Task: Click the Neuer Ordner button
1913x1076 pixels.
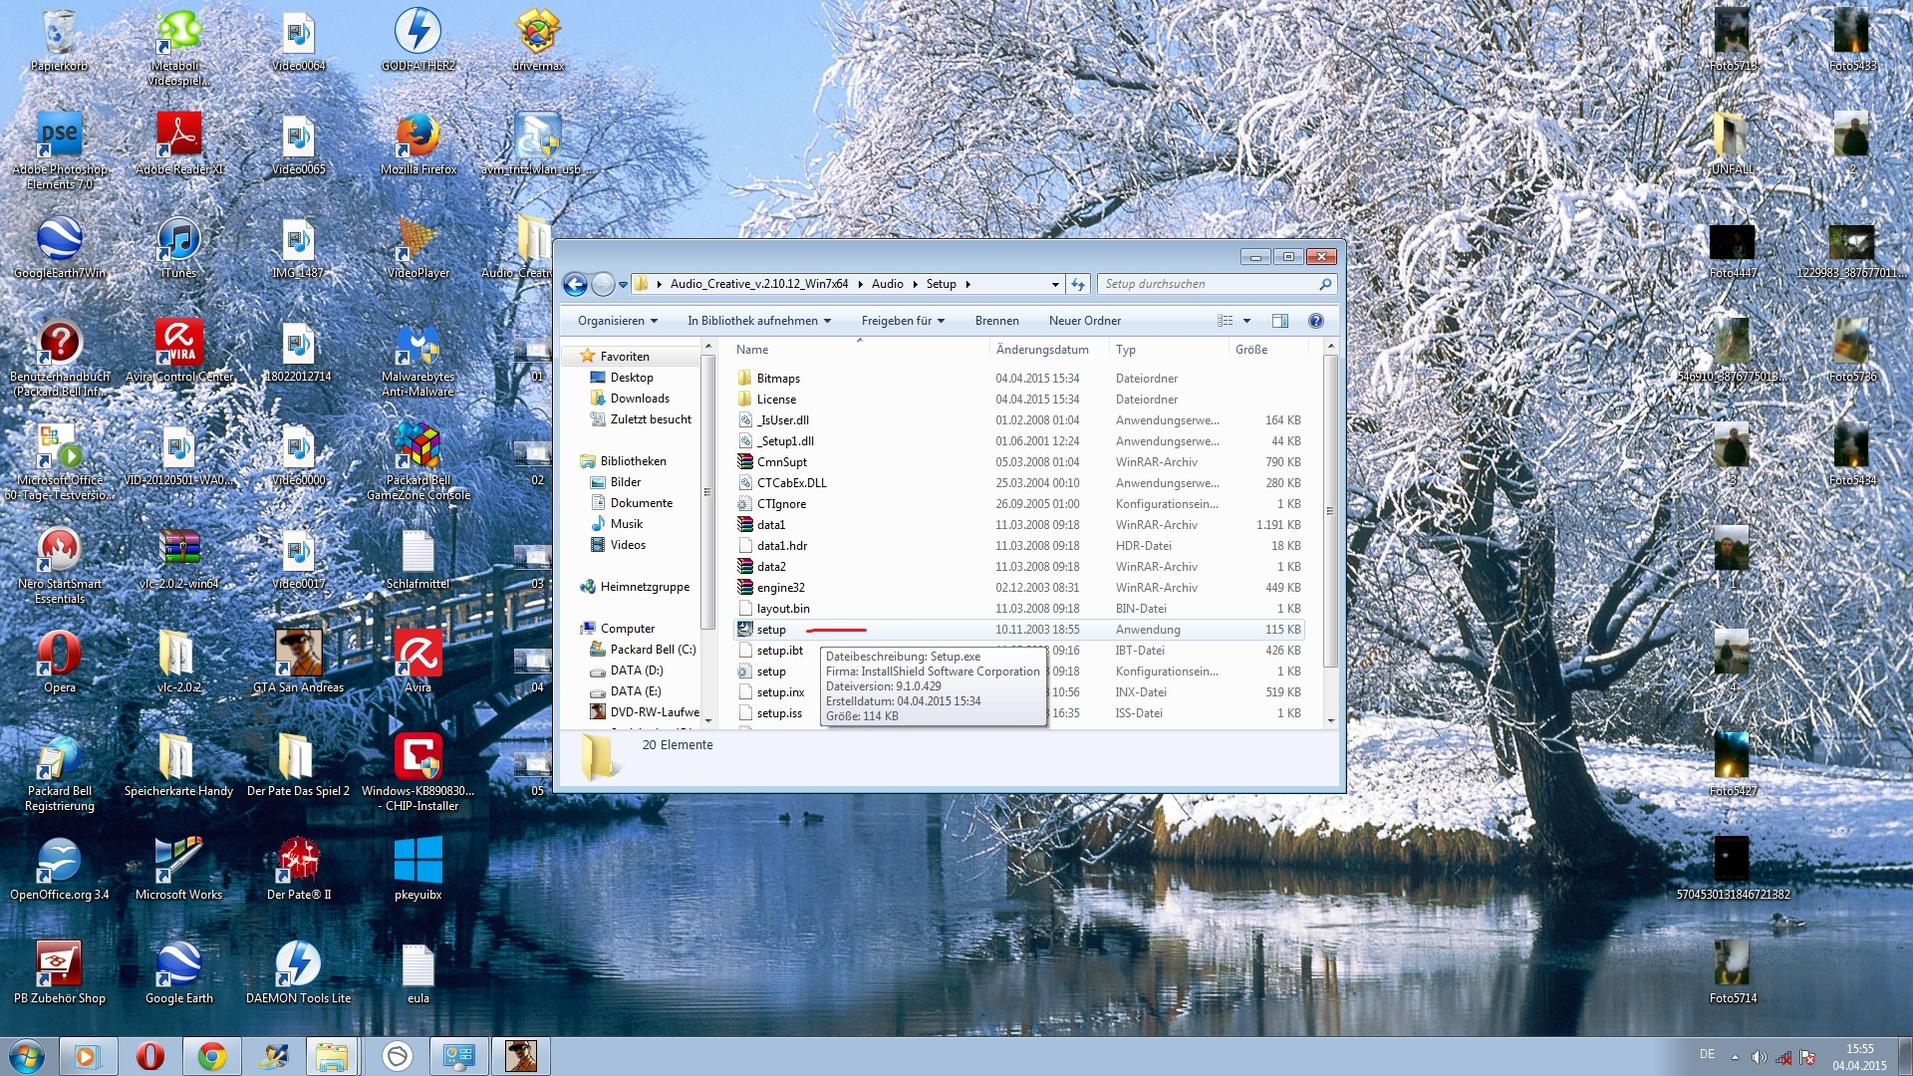Action: (1085, 321)
